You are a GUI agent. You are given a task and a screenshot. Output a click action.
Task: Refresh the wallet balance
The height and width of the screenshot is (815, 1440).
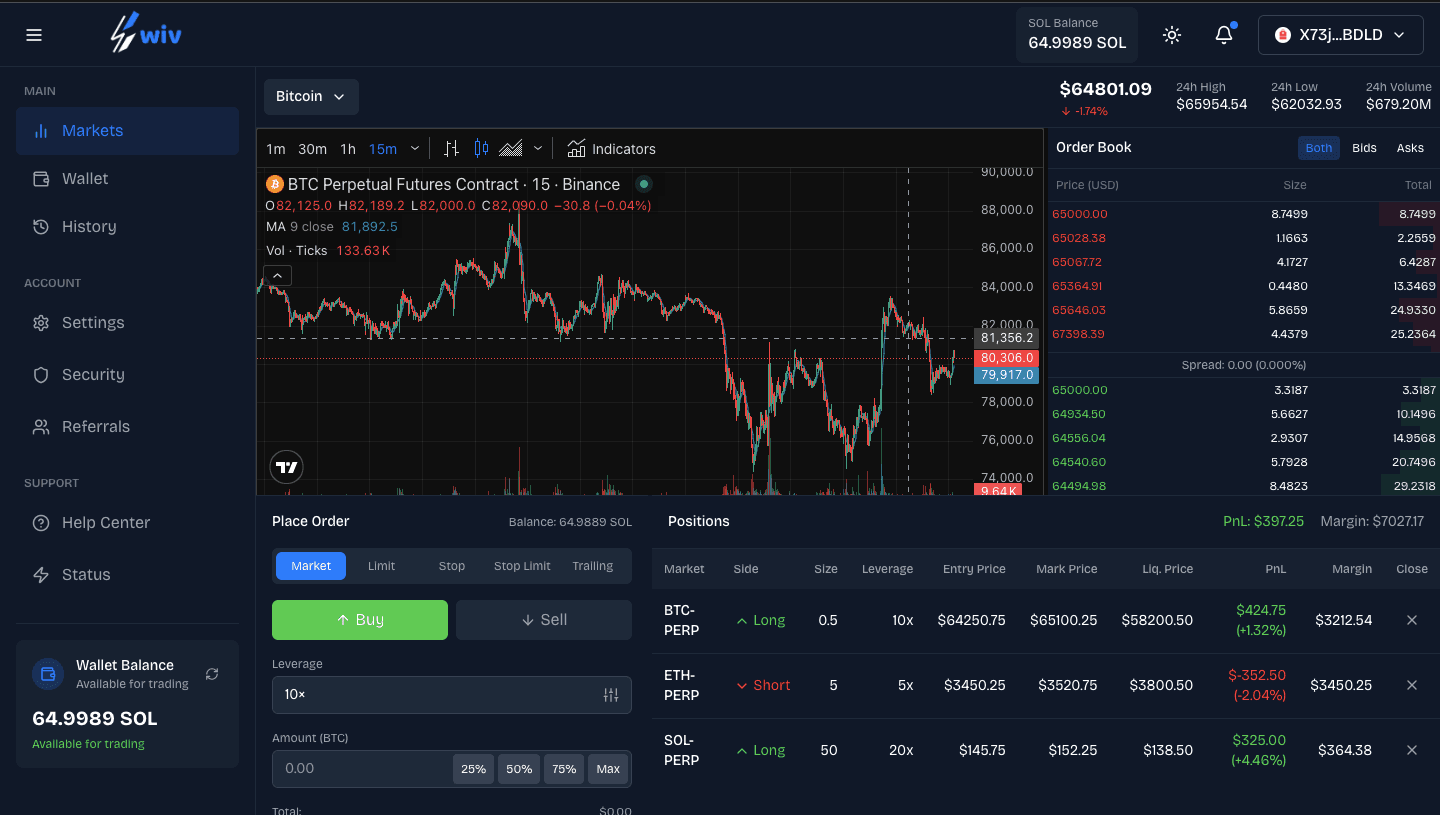[x=212, y=674]
